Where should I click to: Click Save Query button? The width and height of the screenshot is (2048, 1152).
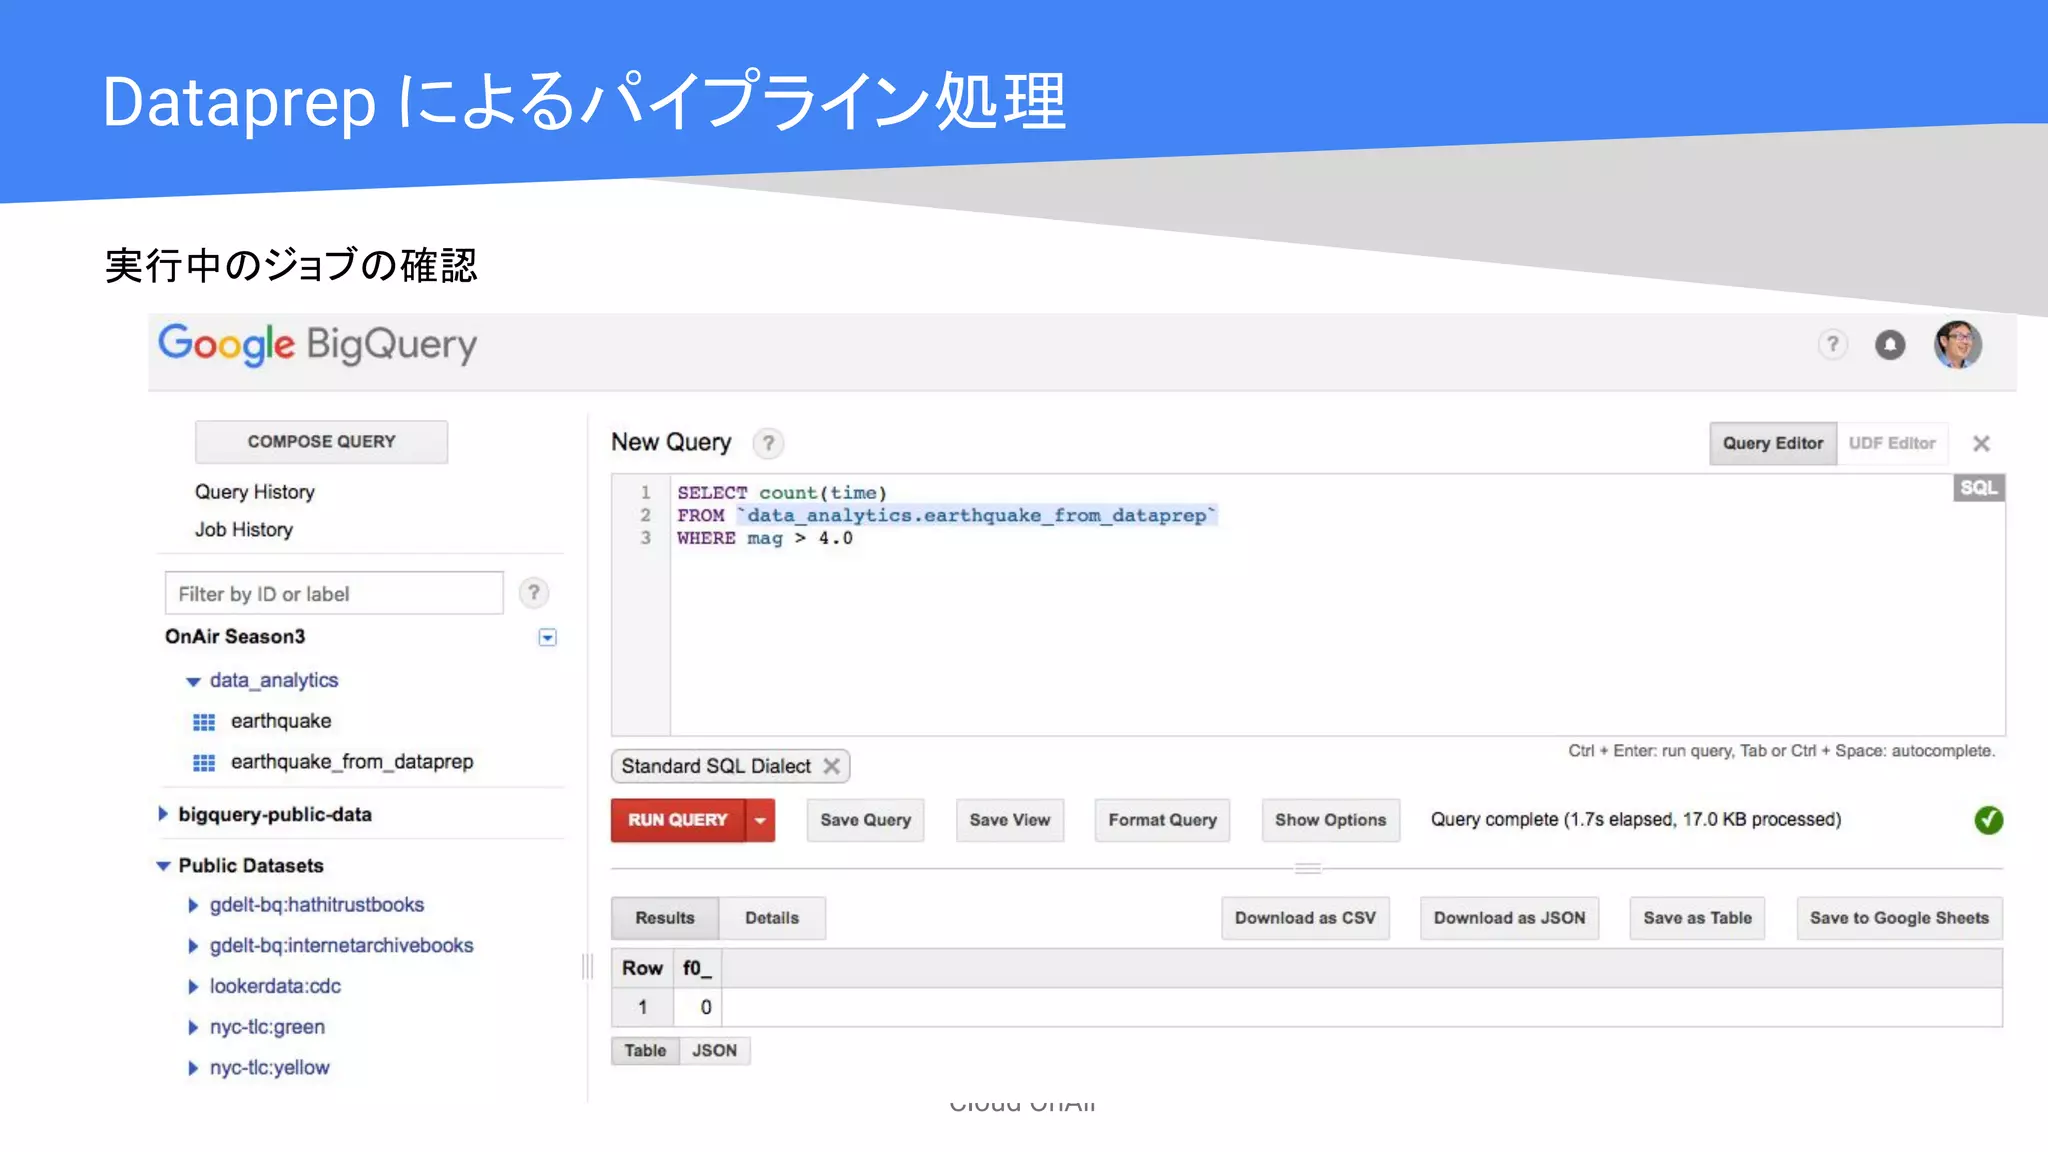point(866,820)
